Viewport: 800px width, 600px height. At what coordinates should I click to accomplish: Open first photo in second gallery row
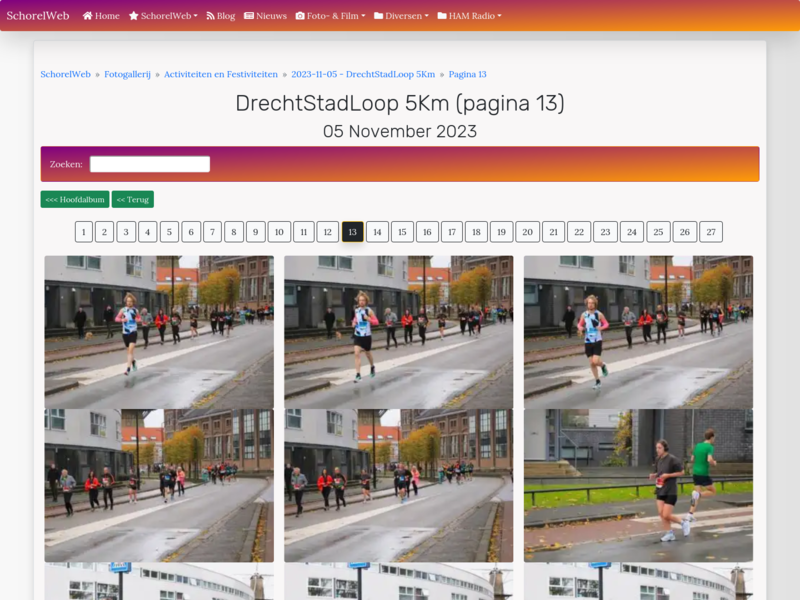(x=159, y=486)
